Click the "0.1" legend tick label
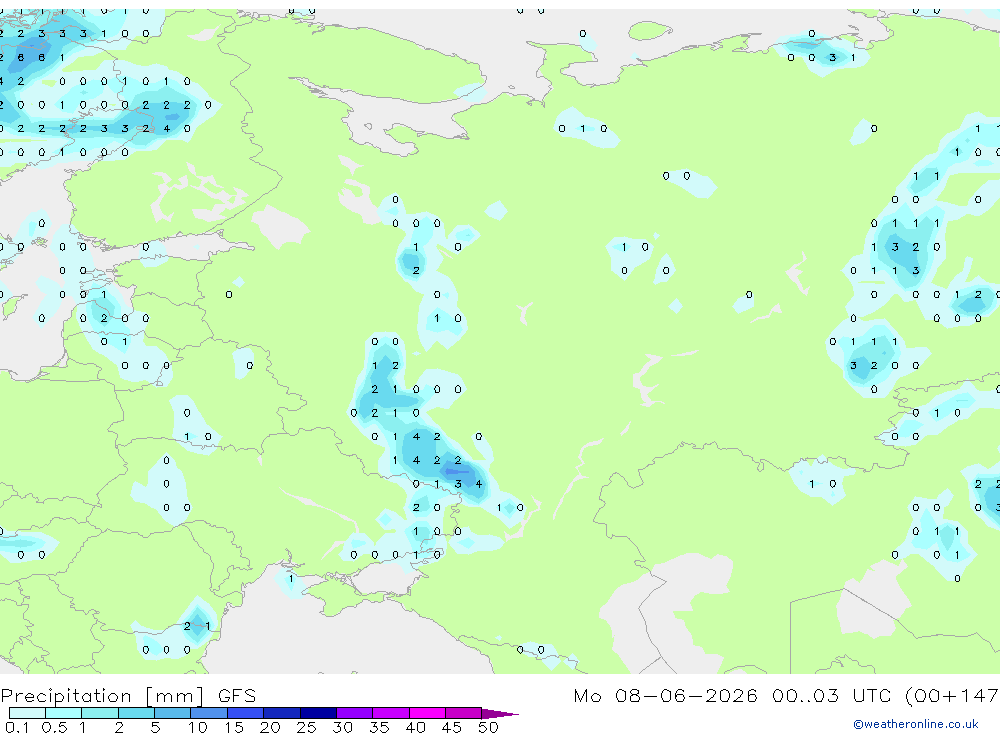The image size is (1000, 733). [x=17, y=727]
